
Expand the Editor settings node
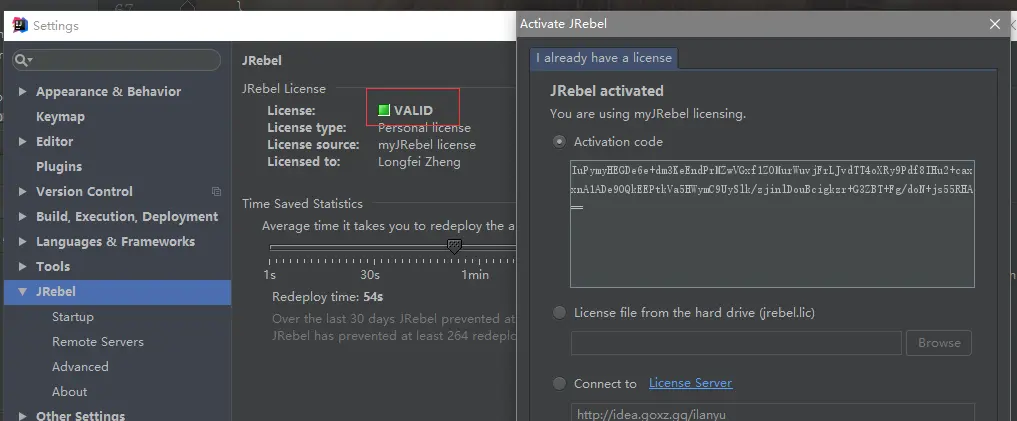(x=23, y=141)
